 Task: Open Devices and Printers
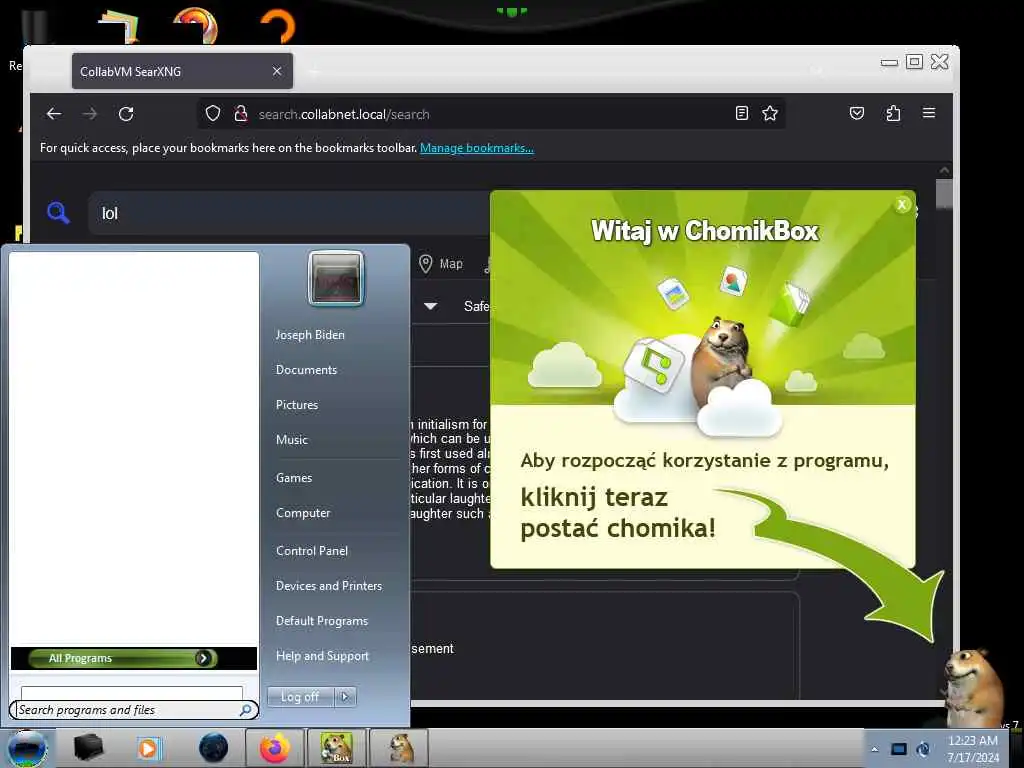[328, 586]
